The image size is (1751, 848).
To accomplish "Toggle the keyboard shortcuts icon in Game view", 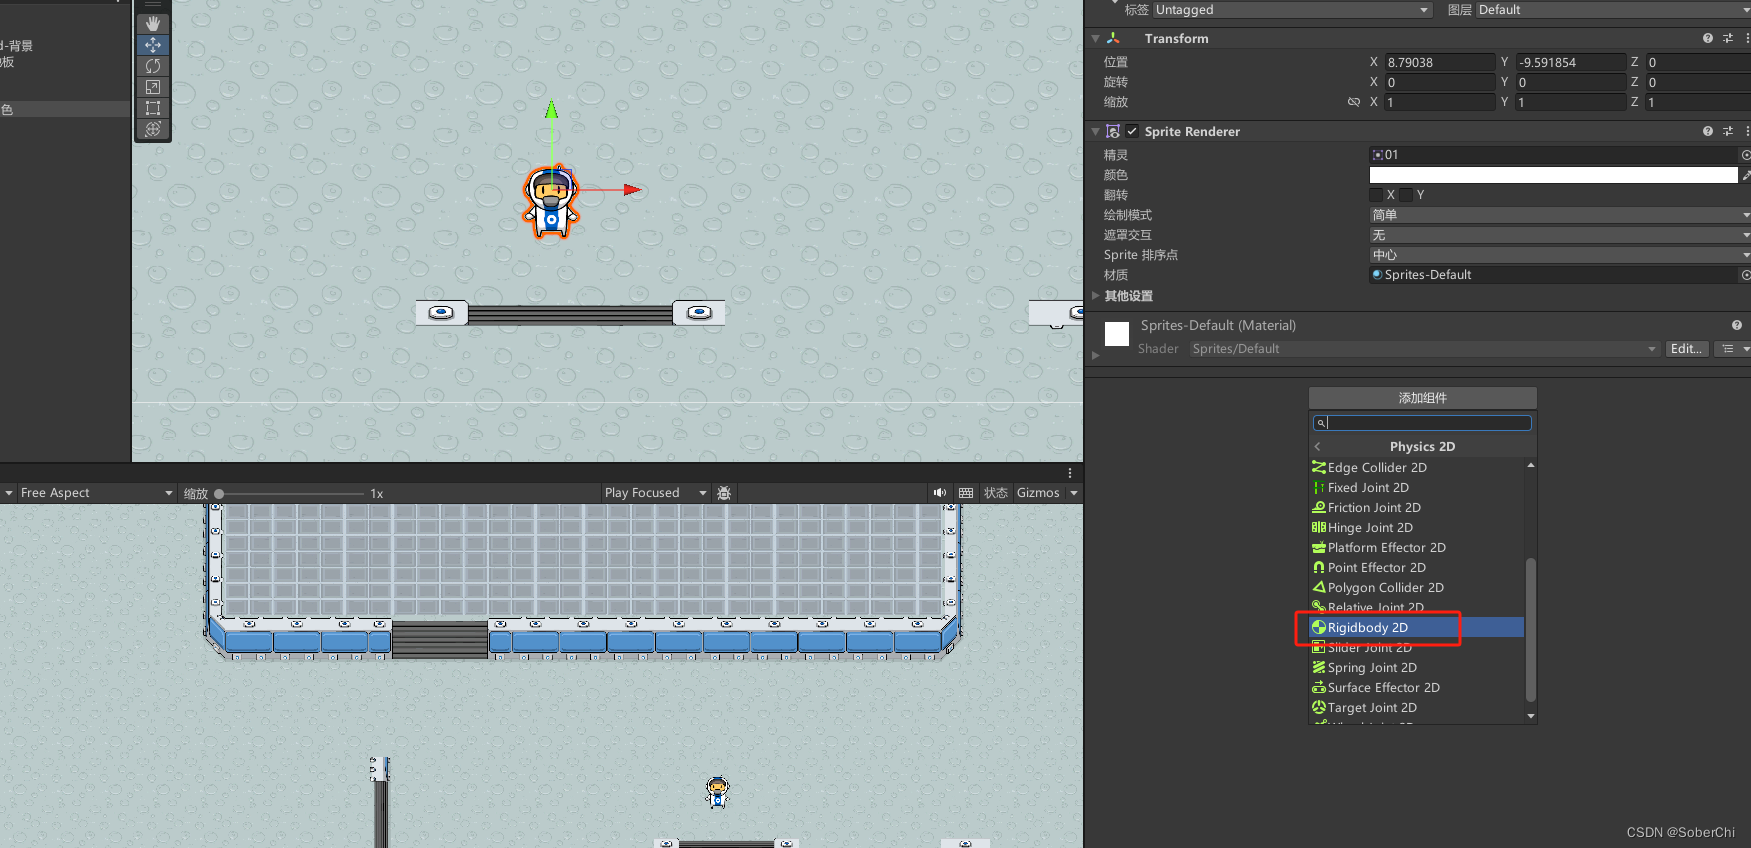I will click(966, 493).
